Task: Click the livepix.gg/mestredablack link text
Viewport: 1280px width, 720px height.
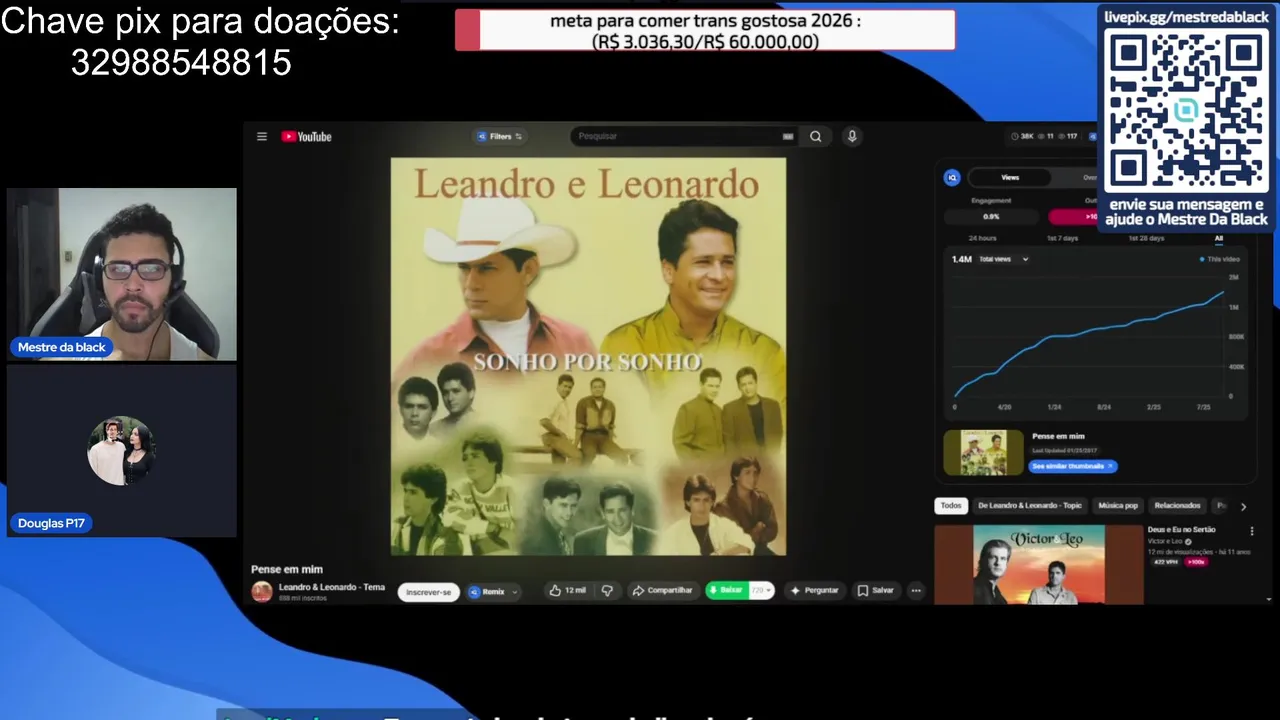Action: pos(1187,17)
